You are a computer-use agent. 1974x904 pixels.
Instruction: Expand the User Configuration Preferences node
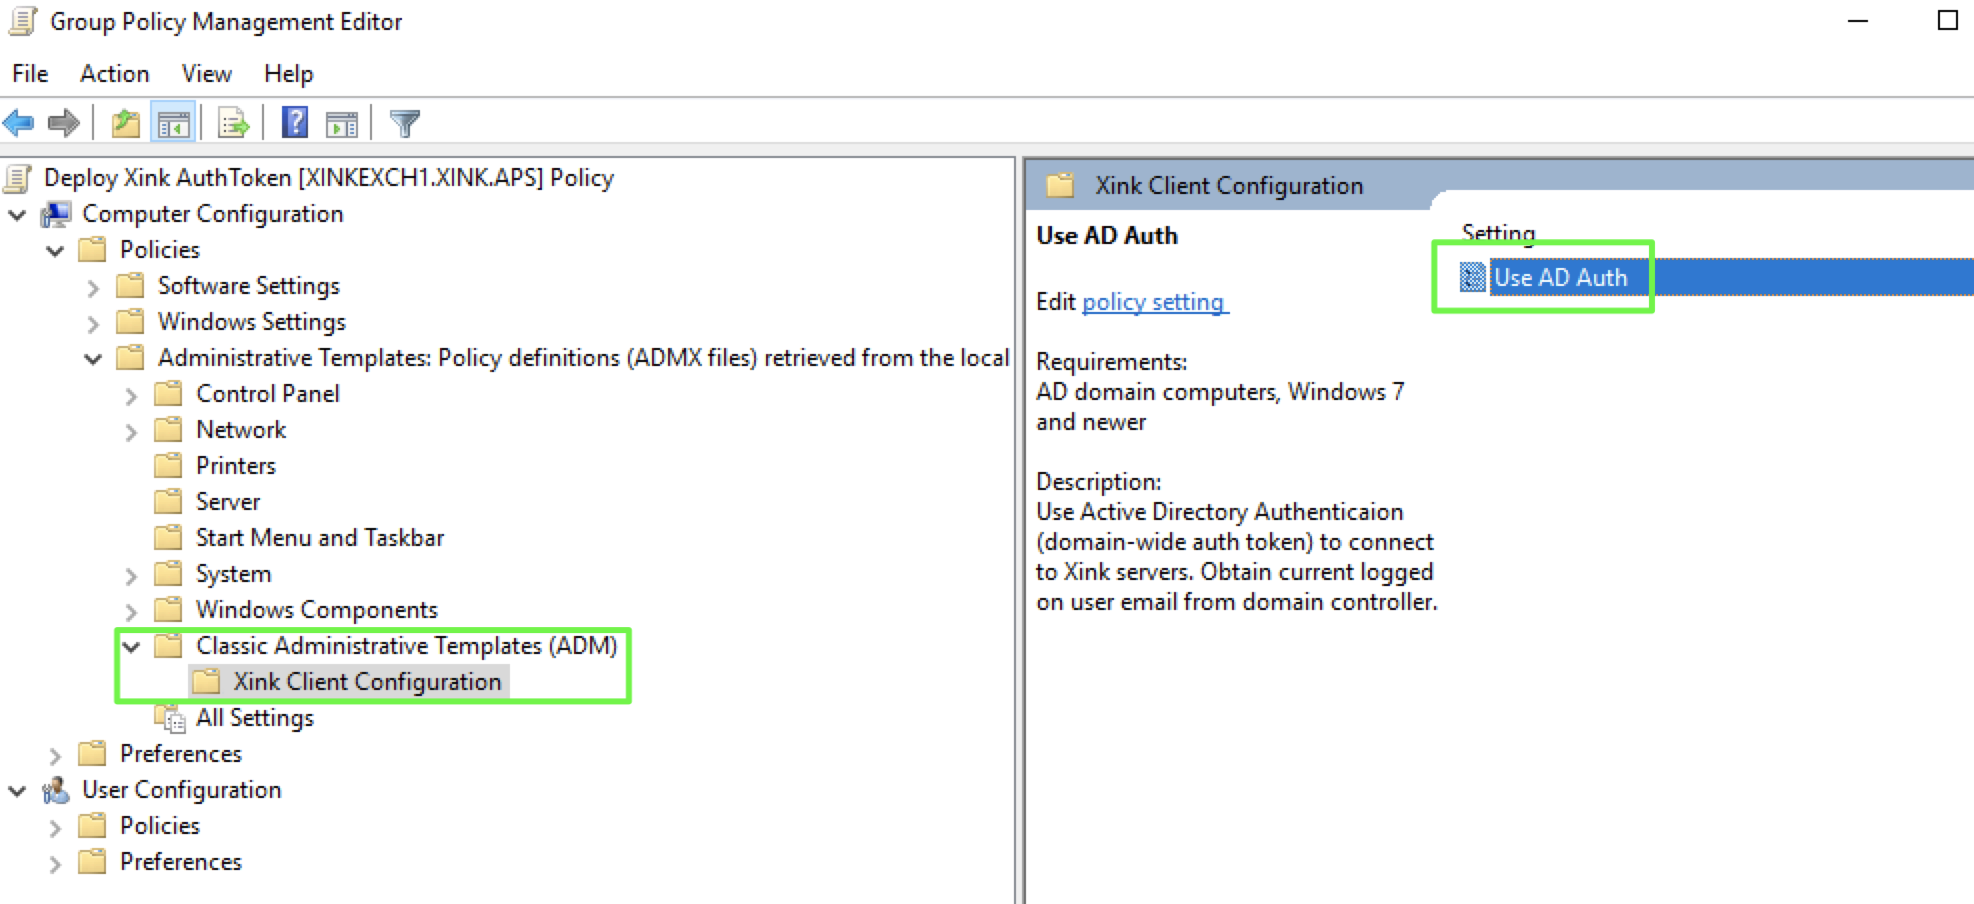[55, 861]
